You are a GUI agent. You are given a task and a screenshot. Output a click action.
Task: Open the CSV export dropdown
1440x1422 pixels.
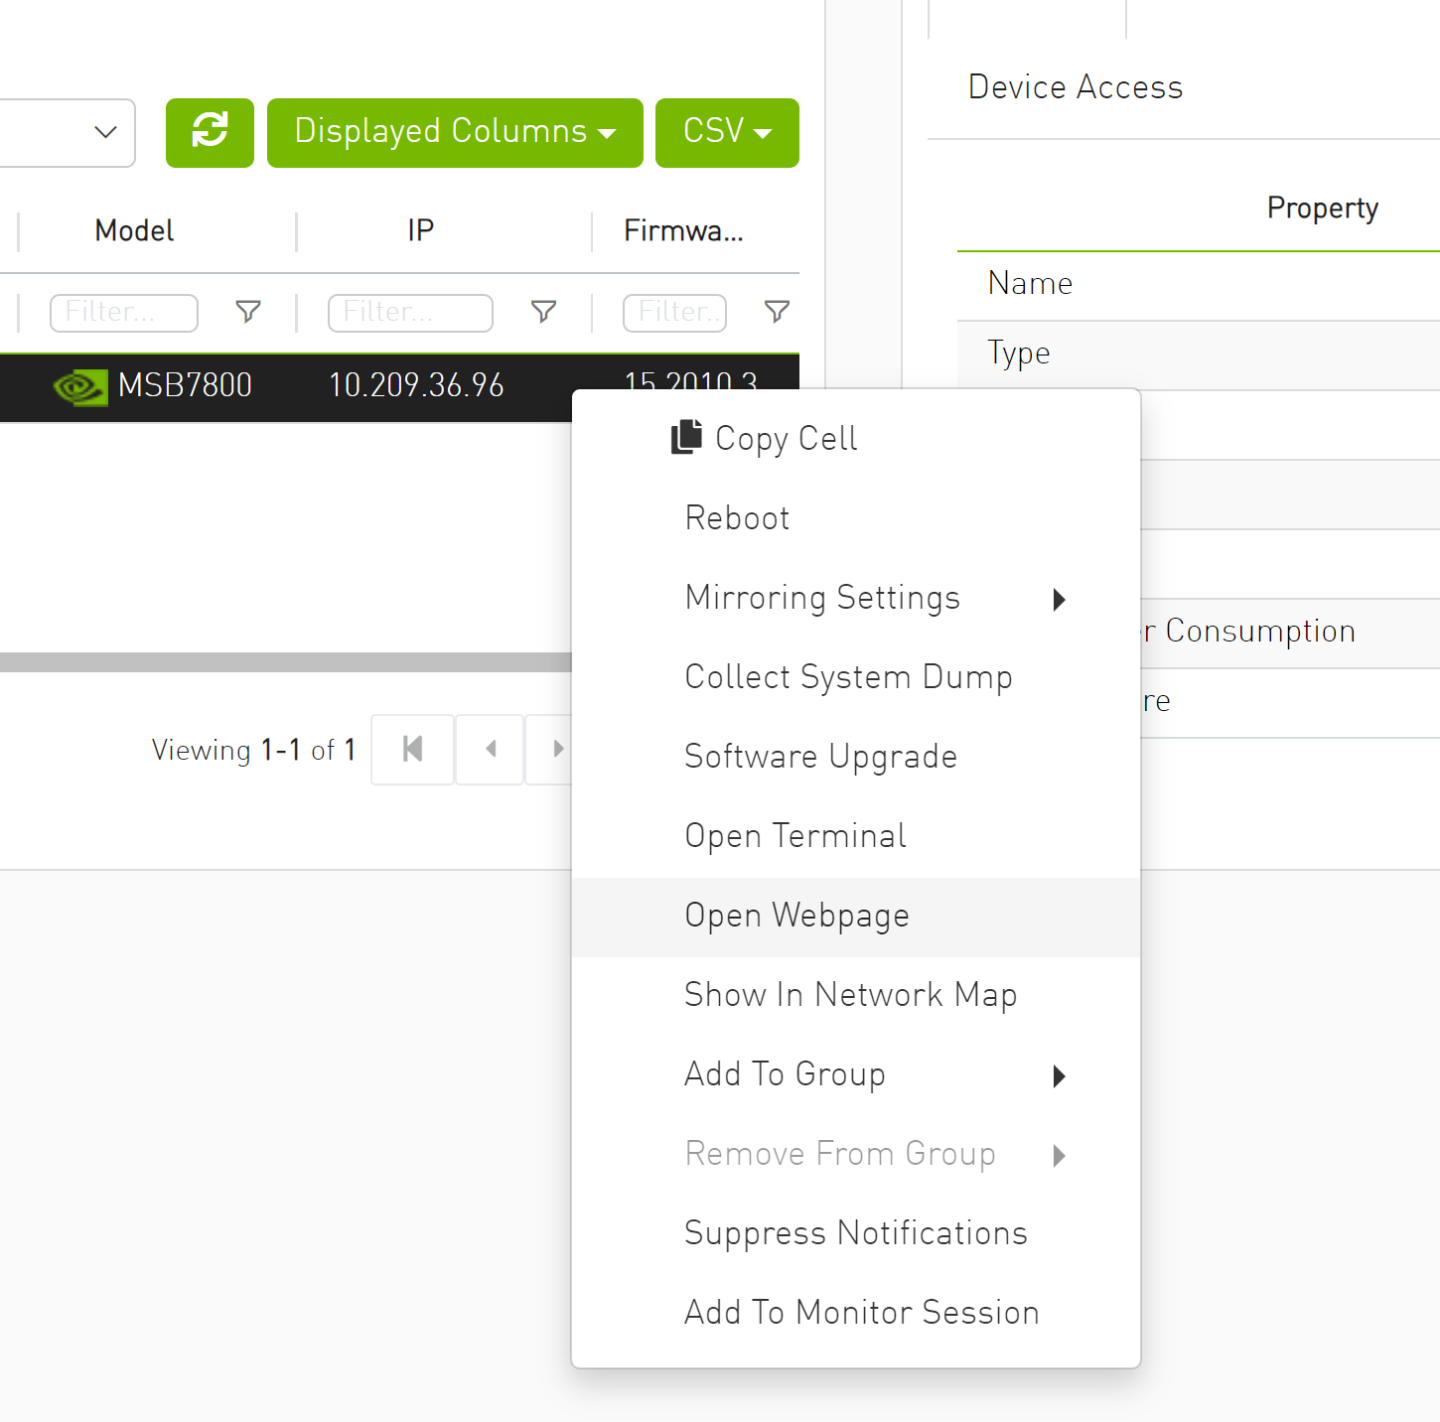[727, 131]
